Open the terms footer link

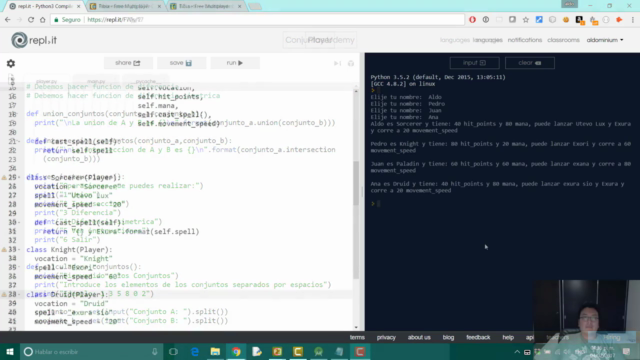(357, 338)
